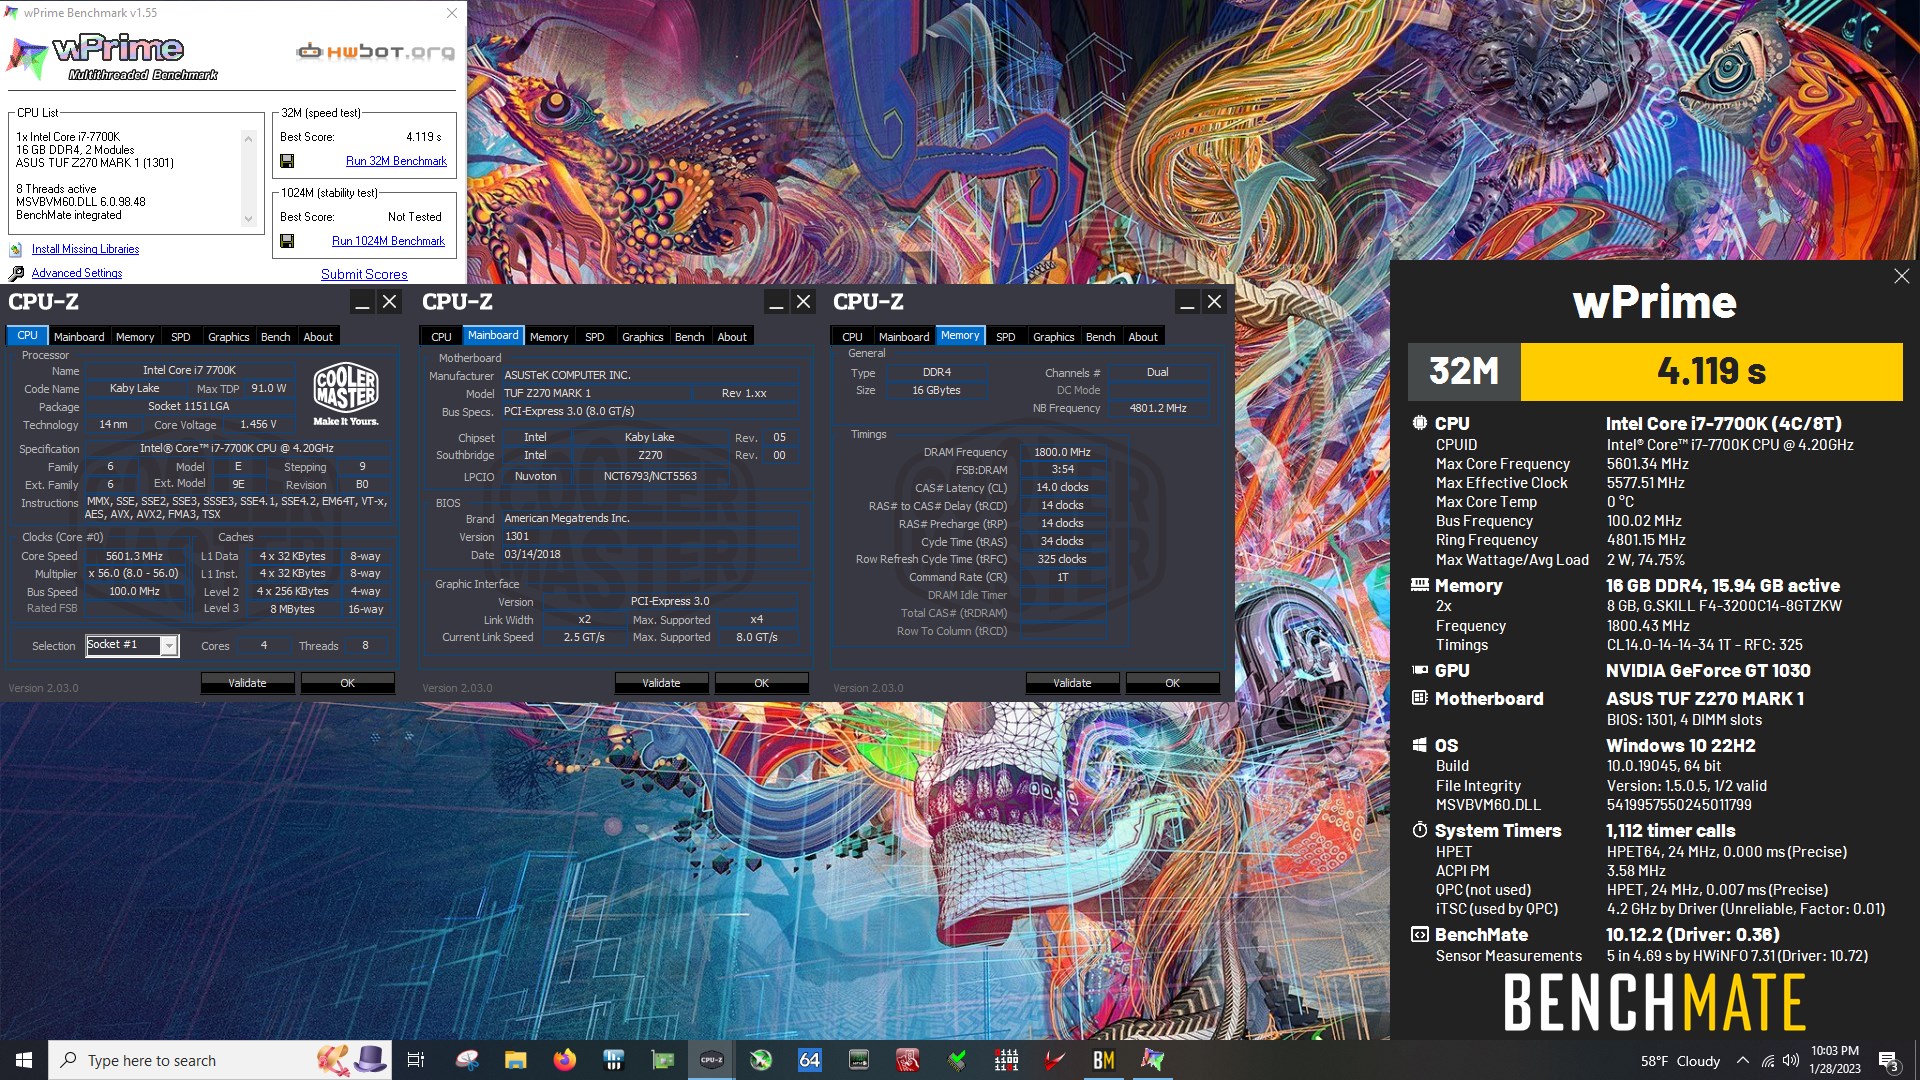Open the green circuit card taskbar icon
The image size is (1920, 1080).
point(662,1060)
